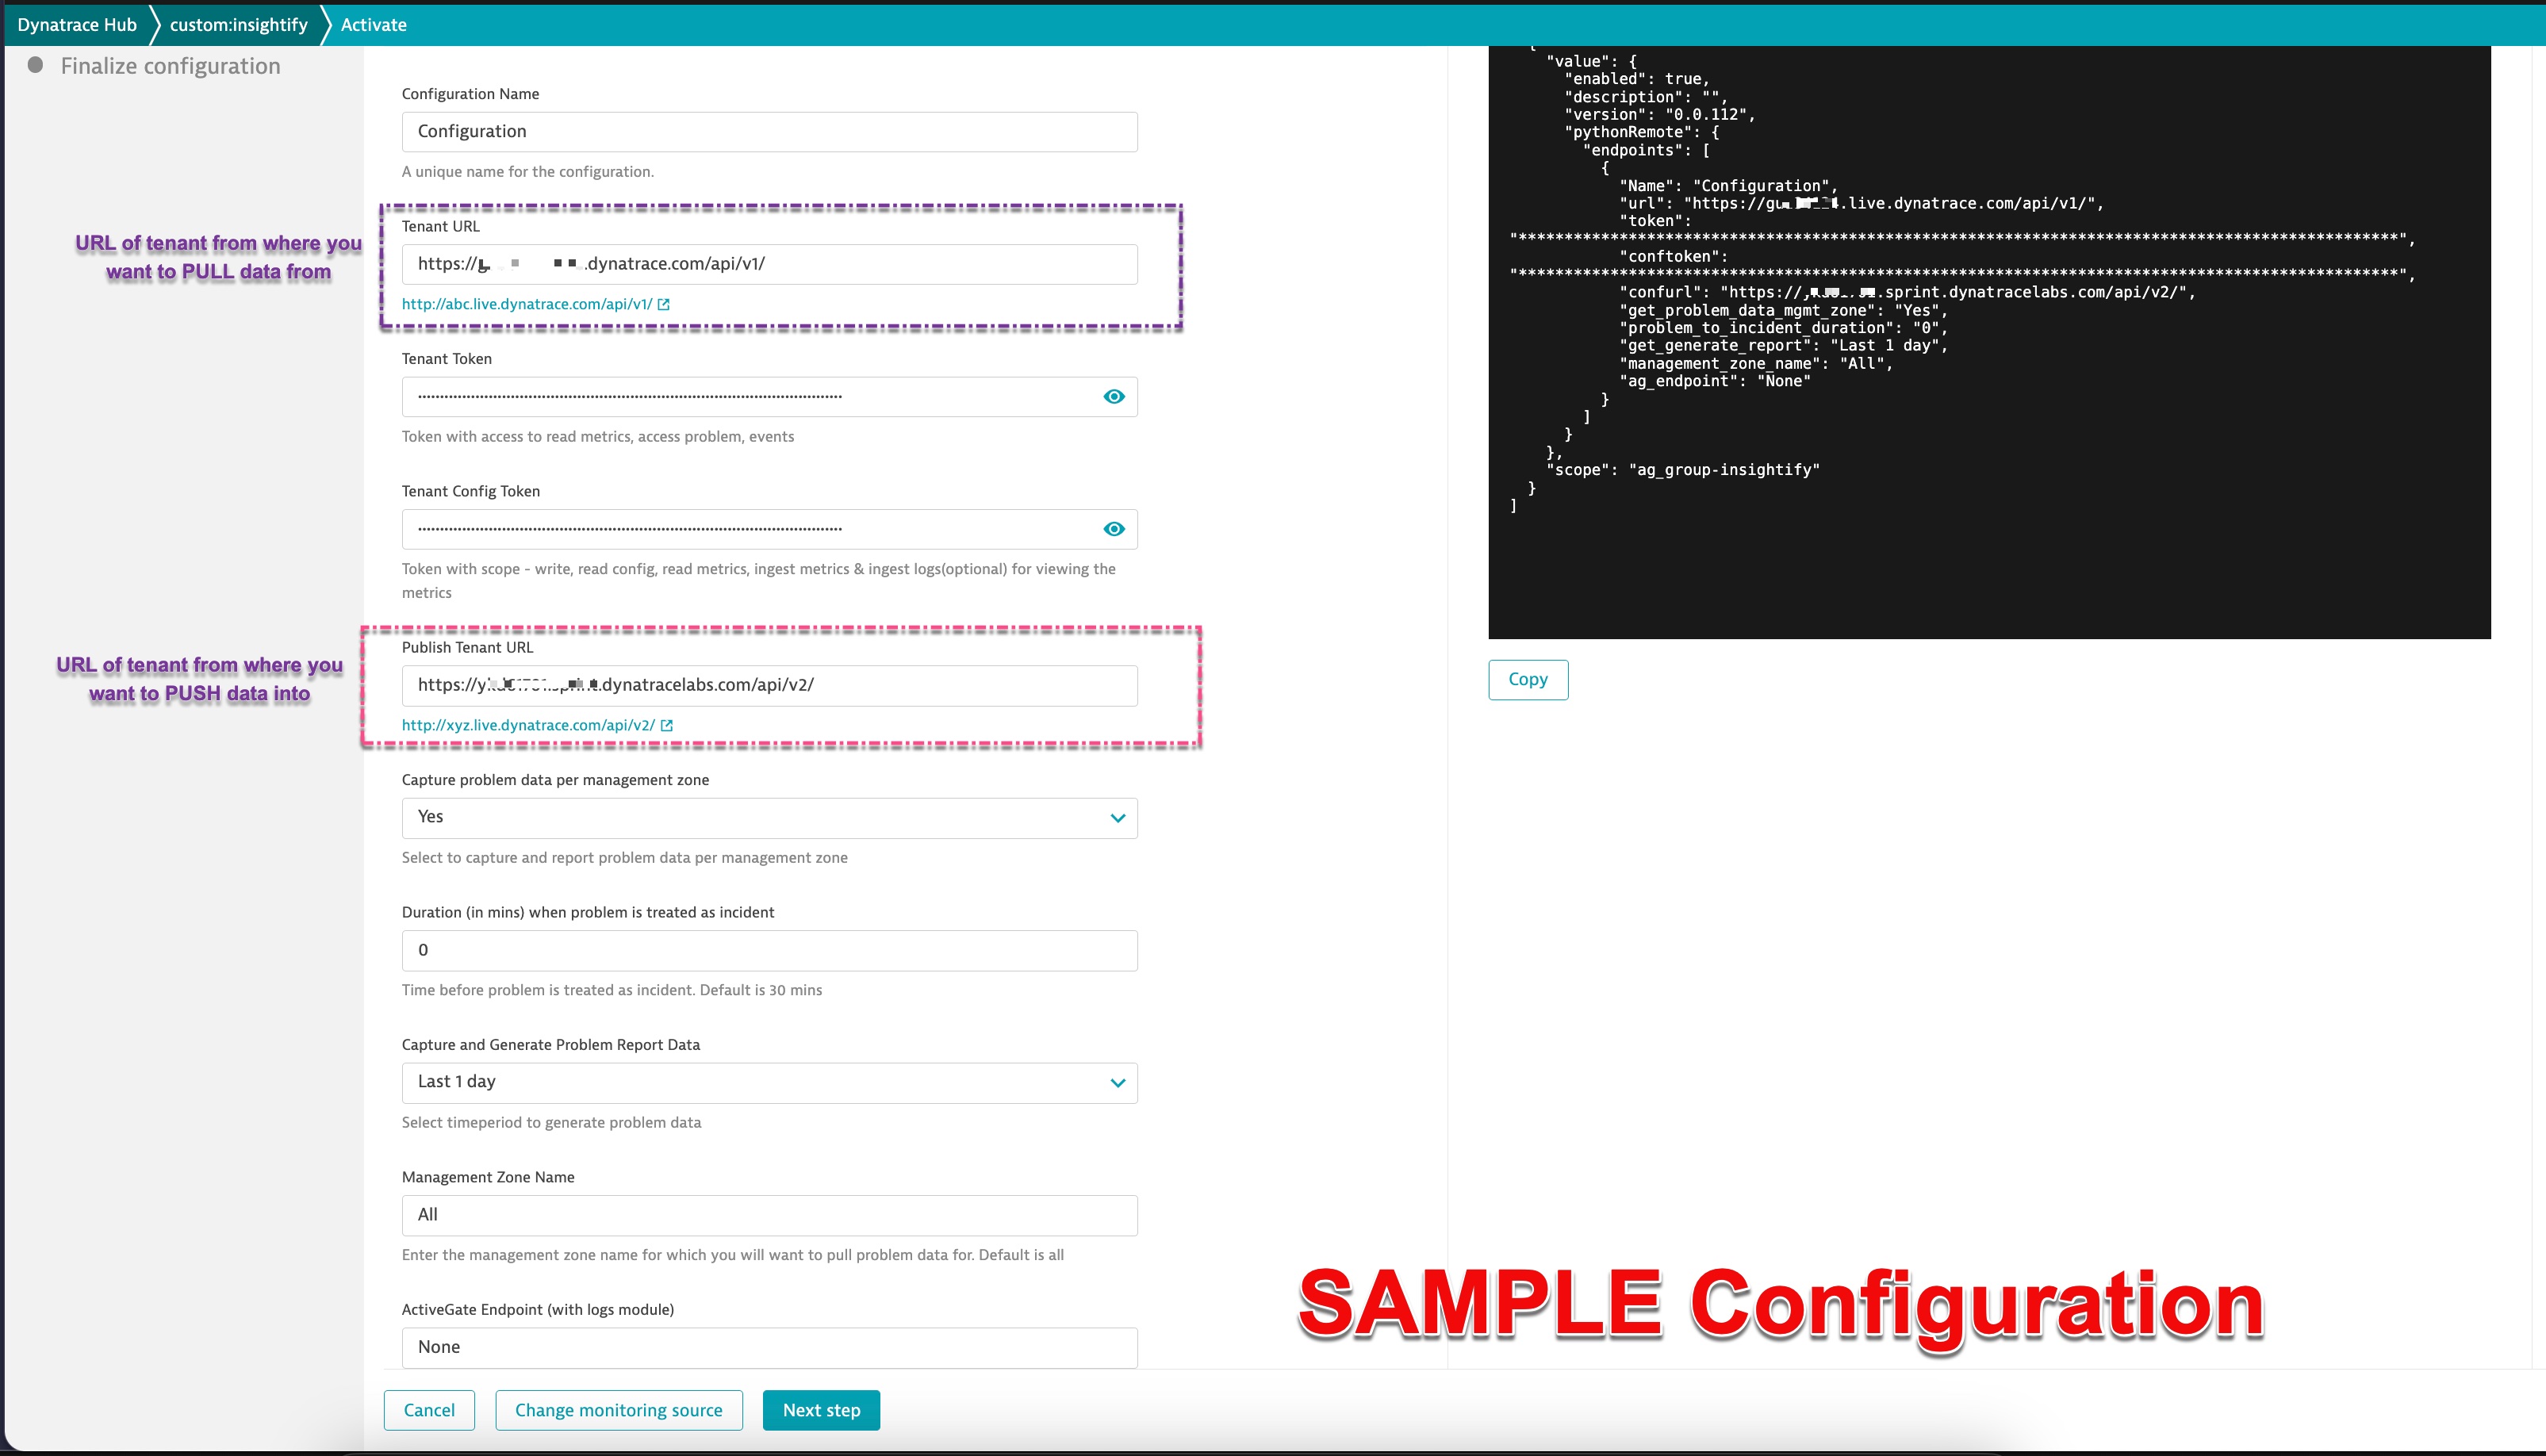Expand the Capture problem data dropdown
The height and width of the screenshot is (1456, 2546).
pyautogui.click(x=1118, y=816)
